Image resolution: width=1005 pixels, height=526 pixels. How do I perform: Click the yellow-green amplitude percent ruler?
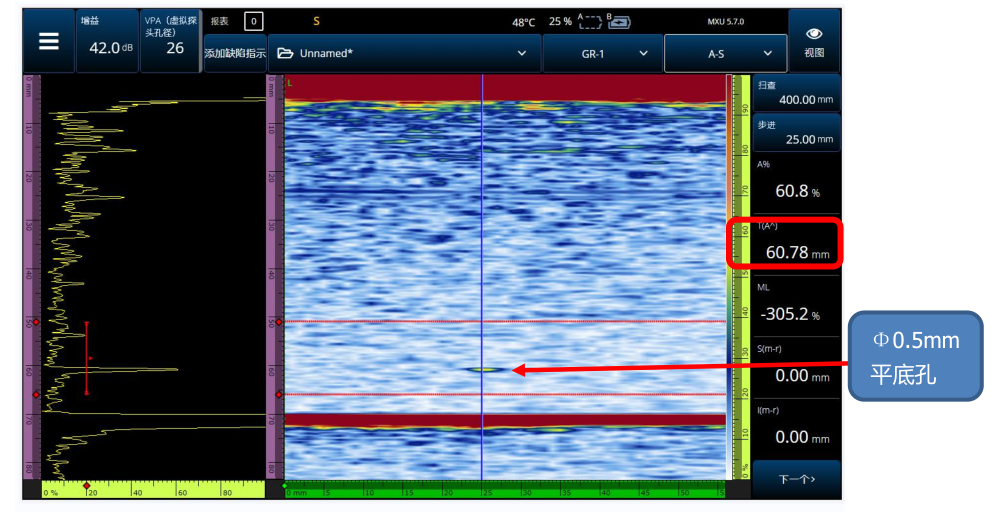coord(153,490)
